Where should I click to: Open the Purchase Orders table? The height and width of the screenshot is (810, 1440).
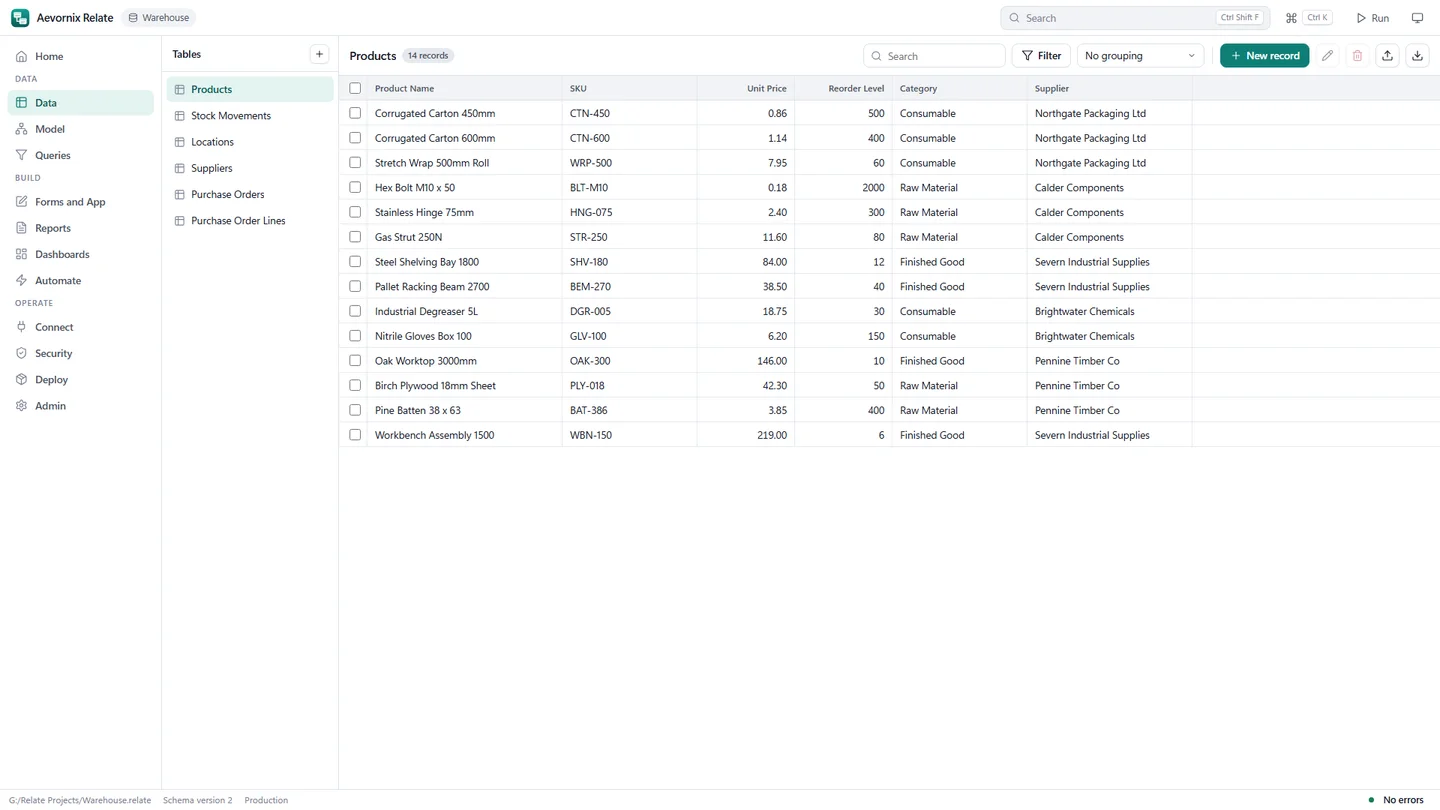click(x=250, y=194)
